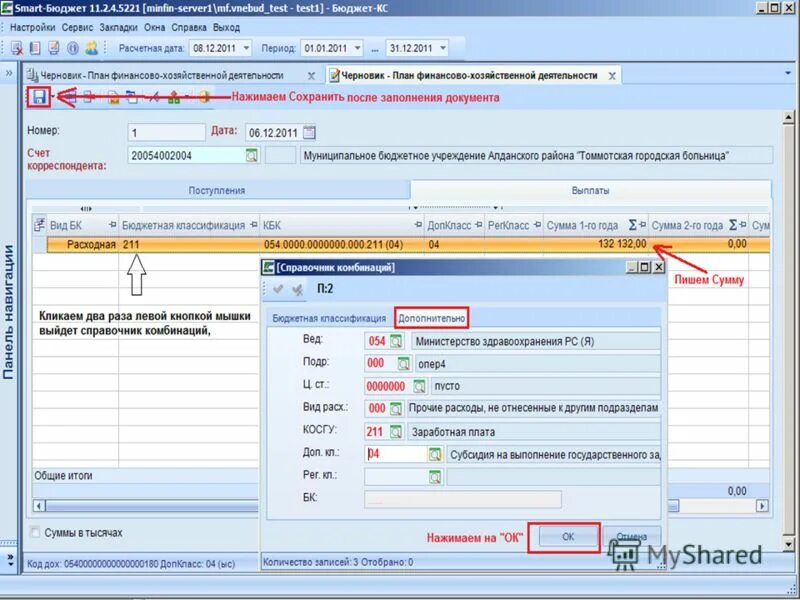The image size is (800, 600).
Task: Switch to Выплаты tab
Action: 590,190
